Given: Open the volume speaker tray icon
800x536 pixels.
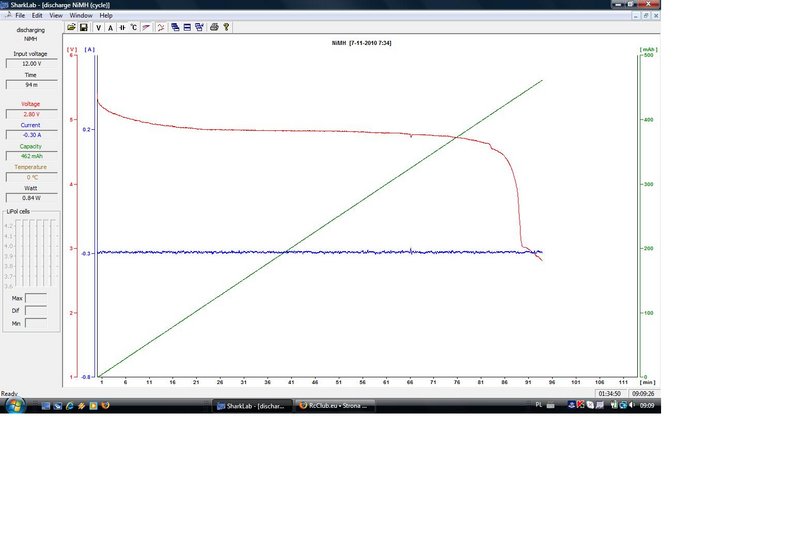Looking at the screenshot, I should click(632, 405).
